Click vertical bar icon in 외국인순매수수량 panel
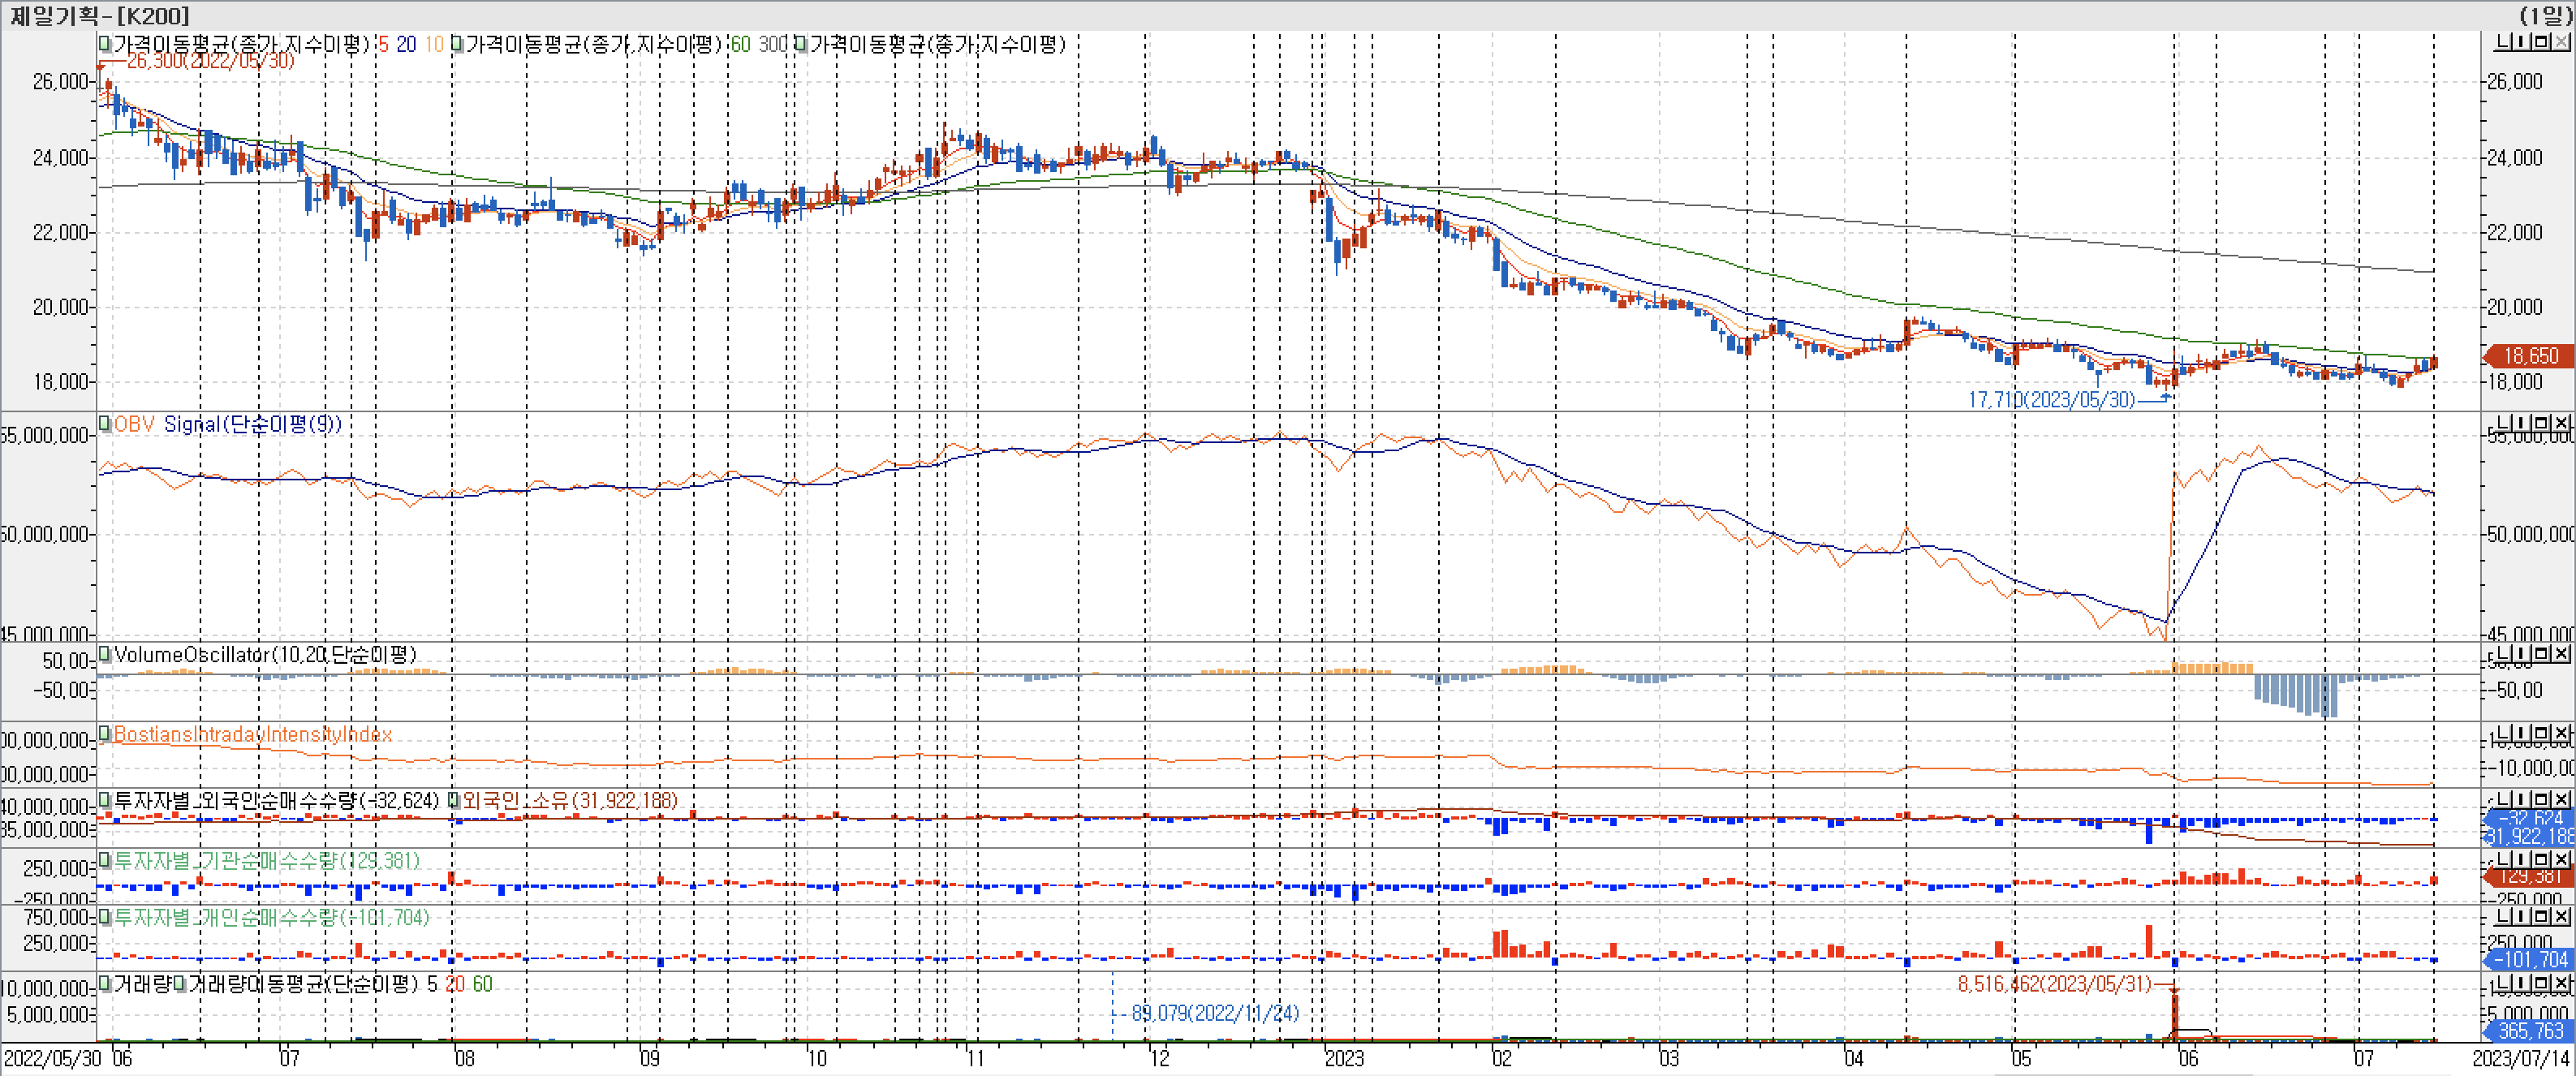The image size is (2576, 1076). (x=2521, y=800)
